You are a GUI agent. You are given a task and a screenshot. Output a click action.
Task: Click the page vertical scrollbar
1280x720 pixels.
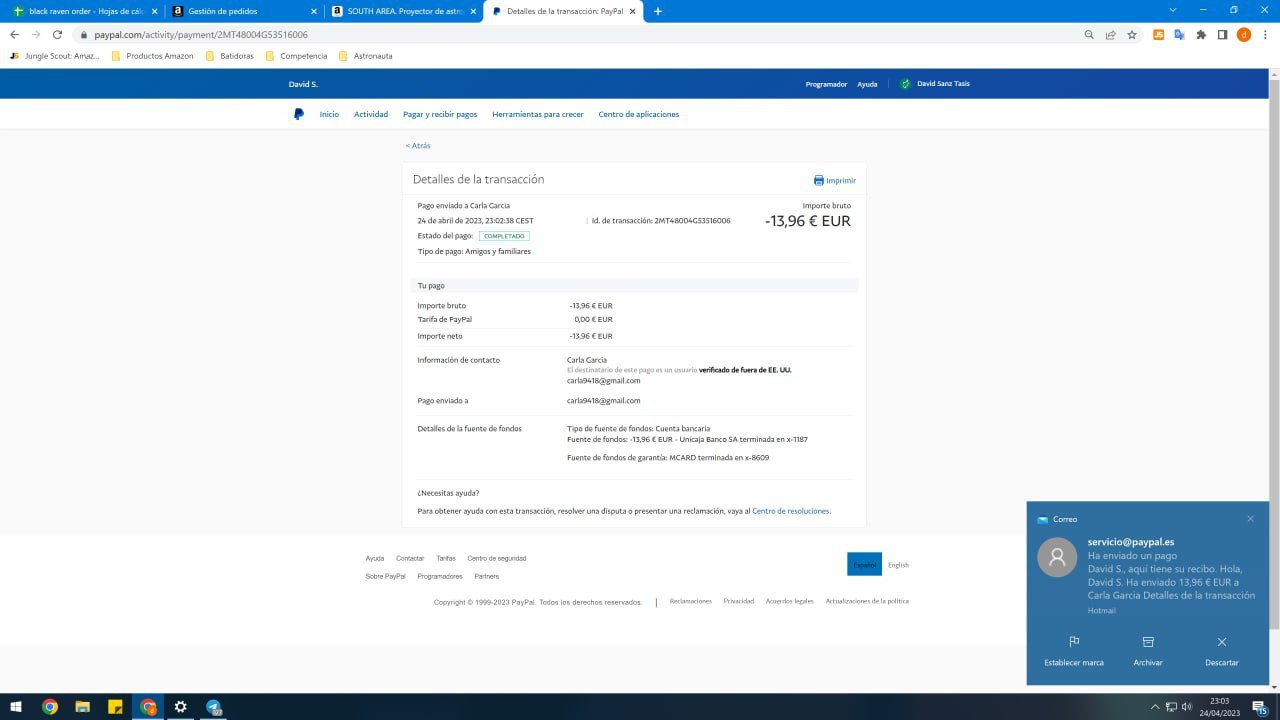pos(1273,300)
